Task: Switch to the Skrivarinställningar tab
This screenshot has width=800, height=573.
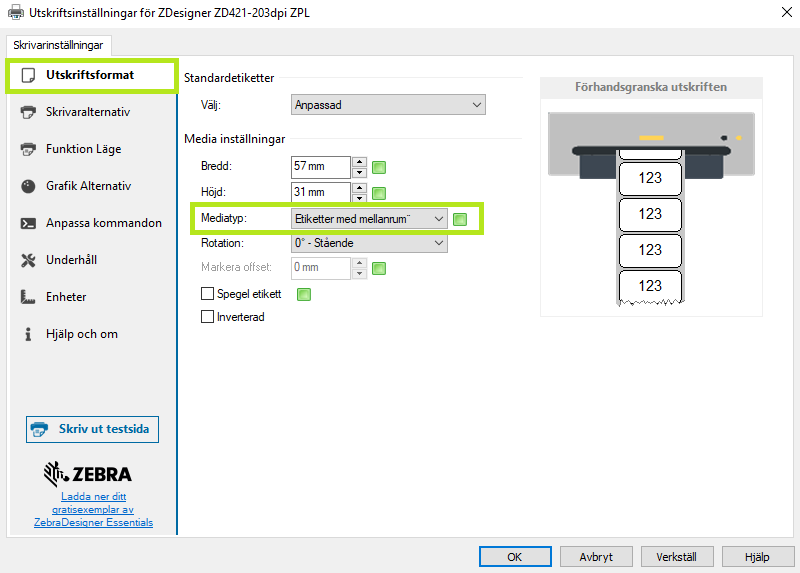Action: tap(58, 45)
